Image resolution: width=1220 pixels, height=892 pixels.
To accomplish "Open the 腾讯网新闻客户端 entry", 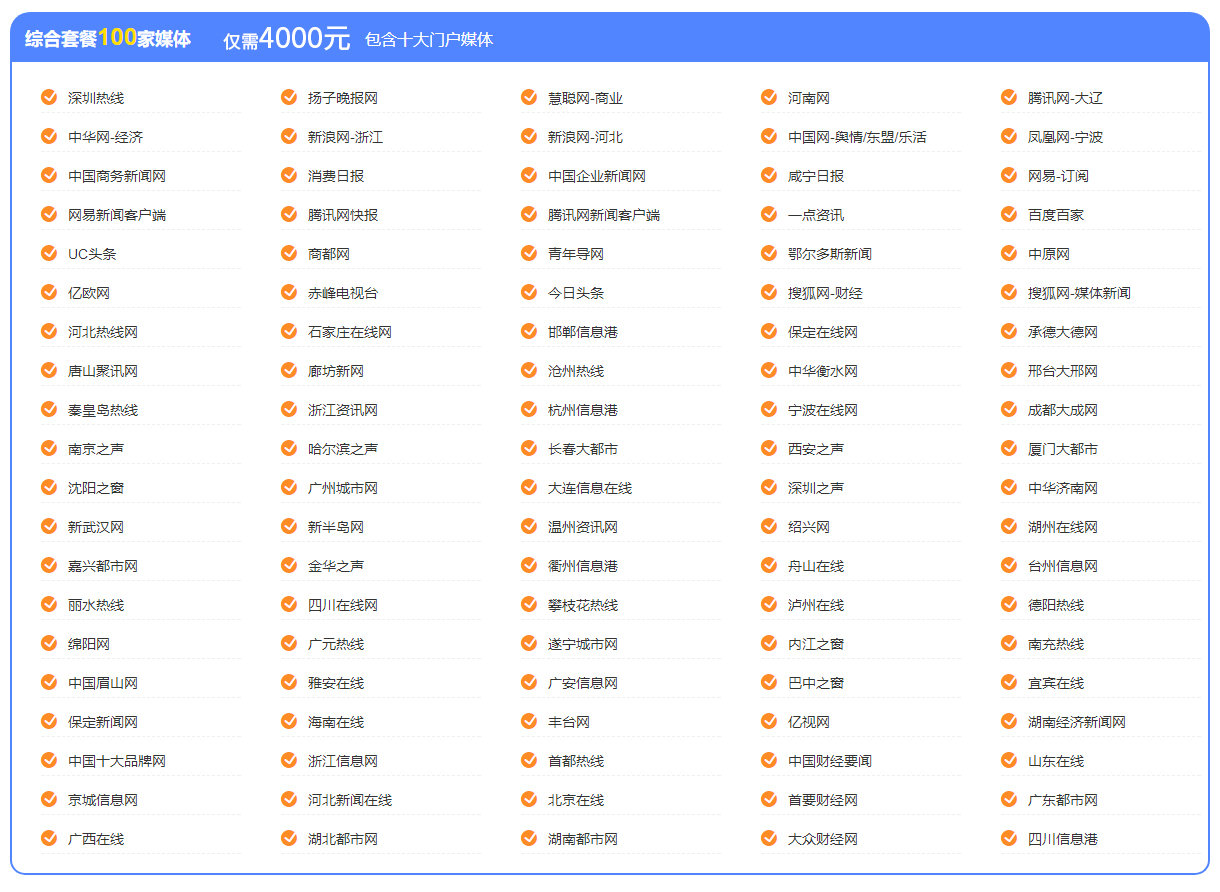I will tap(603, 215).
